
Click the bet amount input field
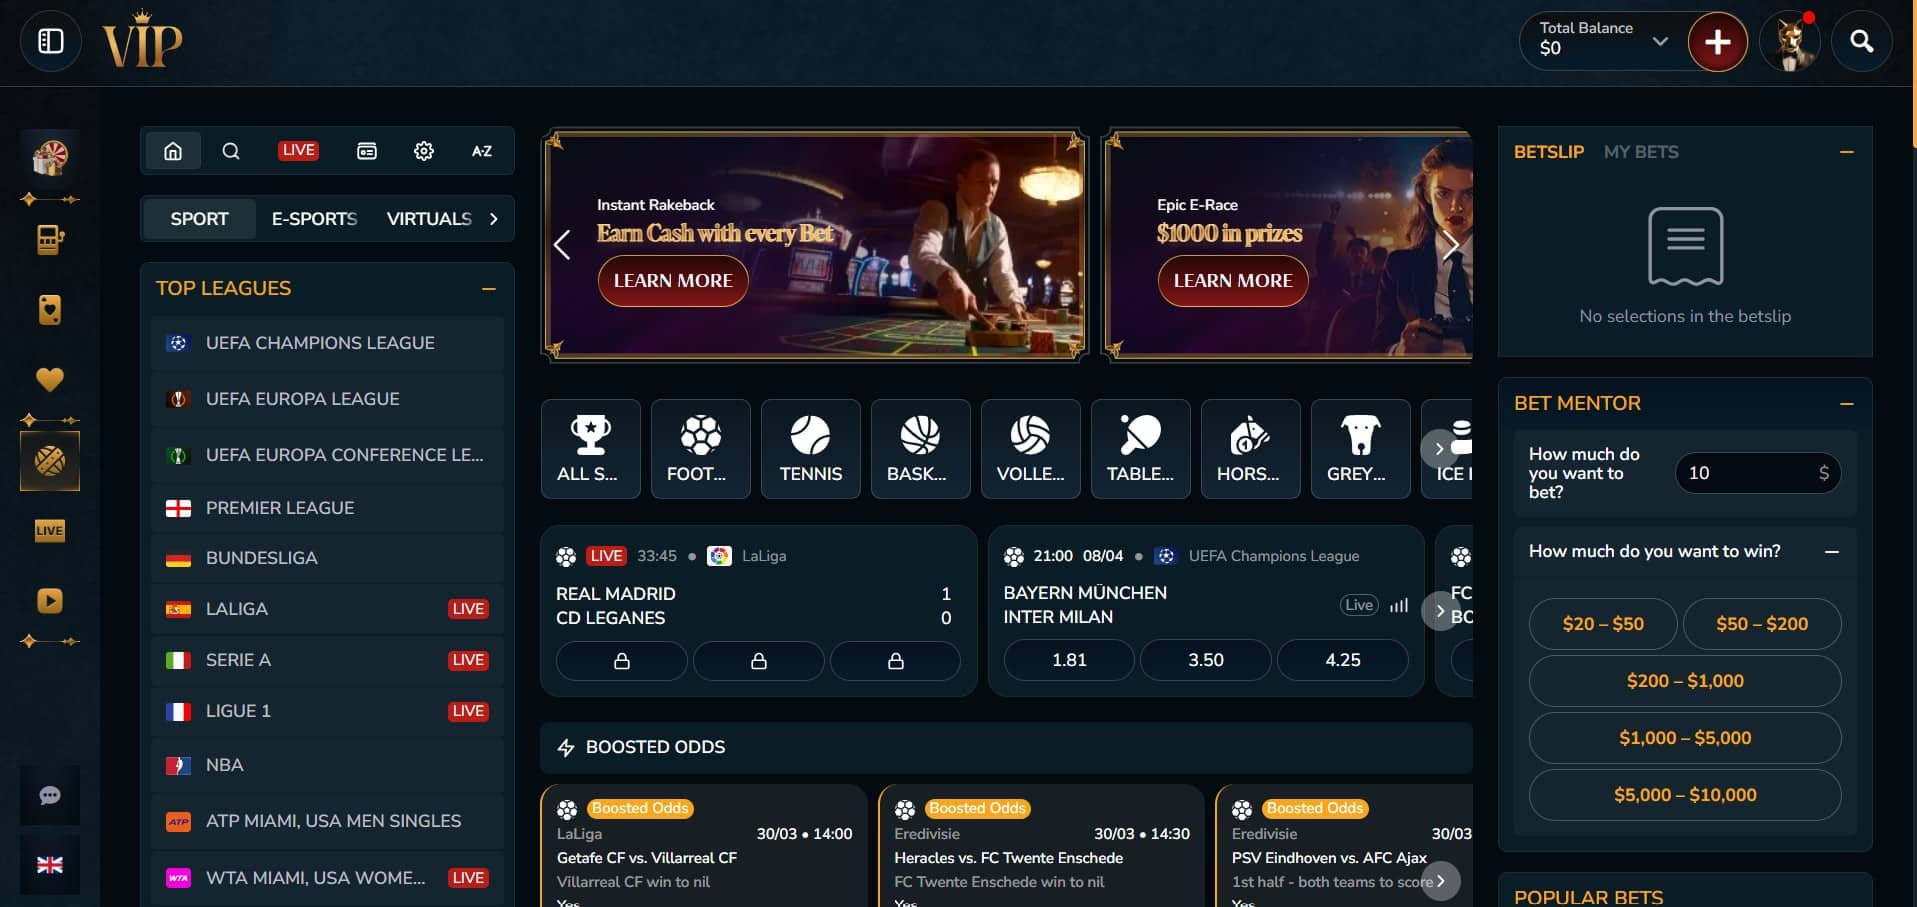pyautogui.click(x=1757, y=473)
